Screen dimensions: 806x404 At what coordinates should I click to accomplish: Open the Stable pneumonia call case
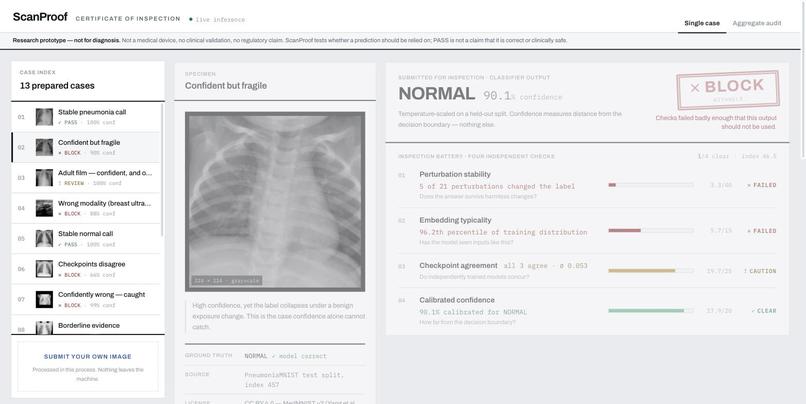click(x=86, y=117)
